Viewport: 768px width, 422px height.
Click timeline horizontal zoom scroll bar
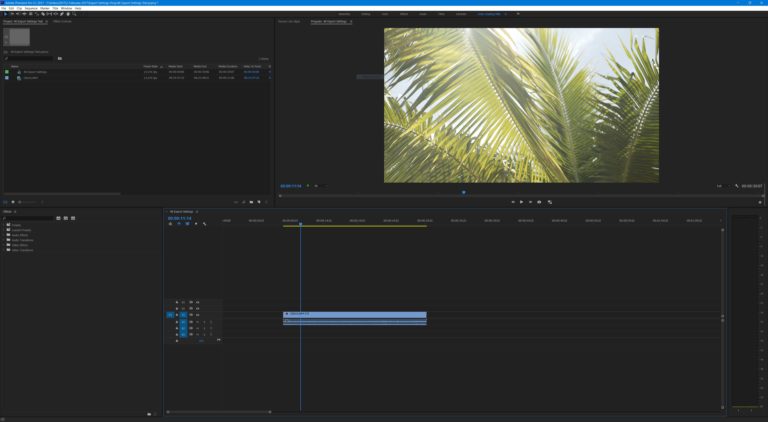pyautogui.click(x=218, y=412)
